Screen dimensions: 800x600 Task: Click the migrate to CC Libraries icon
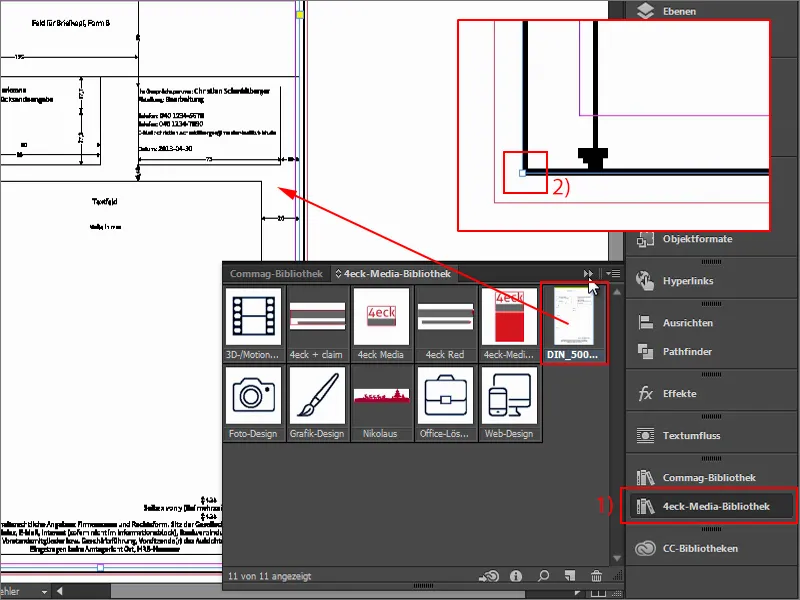(x=488, y=577)
